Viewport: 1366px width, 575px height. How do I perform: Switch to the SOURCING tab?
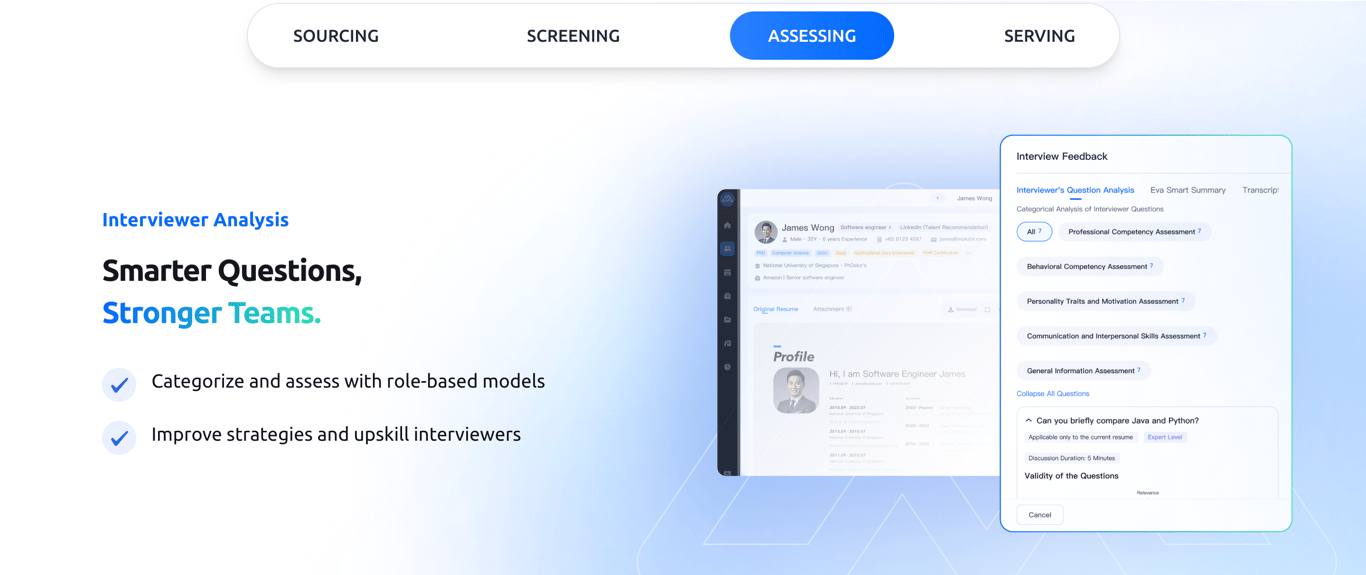click(336, 36)
